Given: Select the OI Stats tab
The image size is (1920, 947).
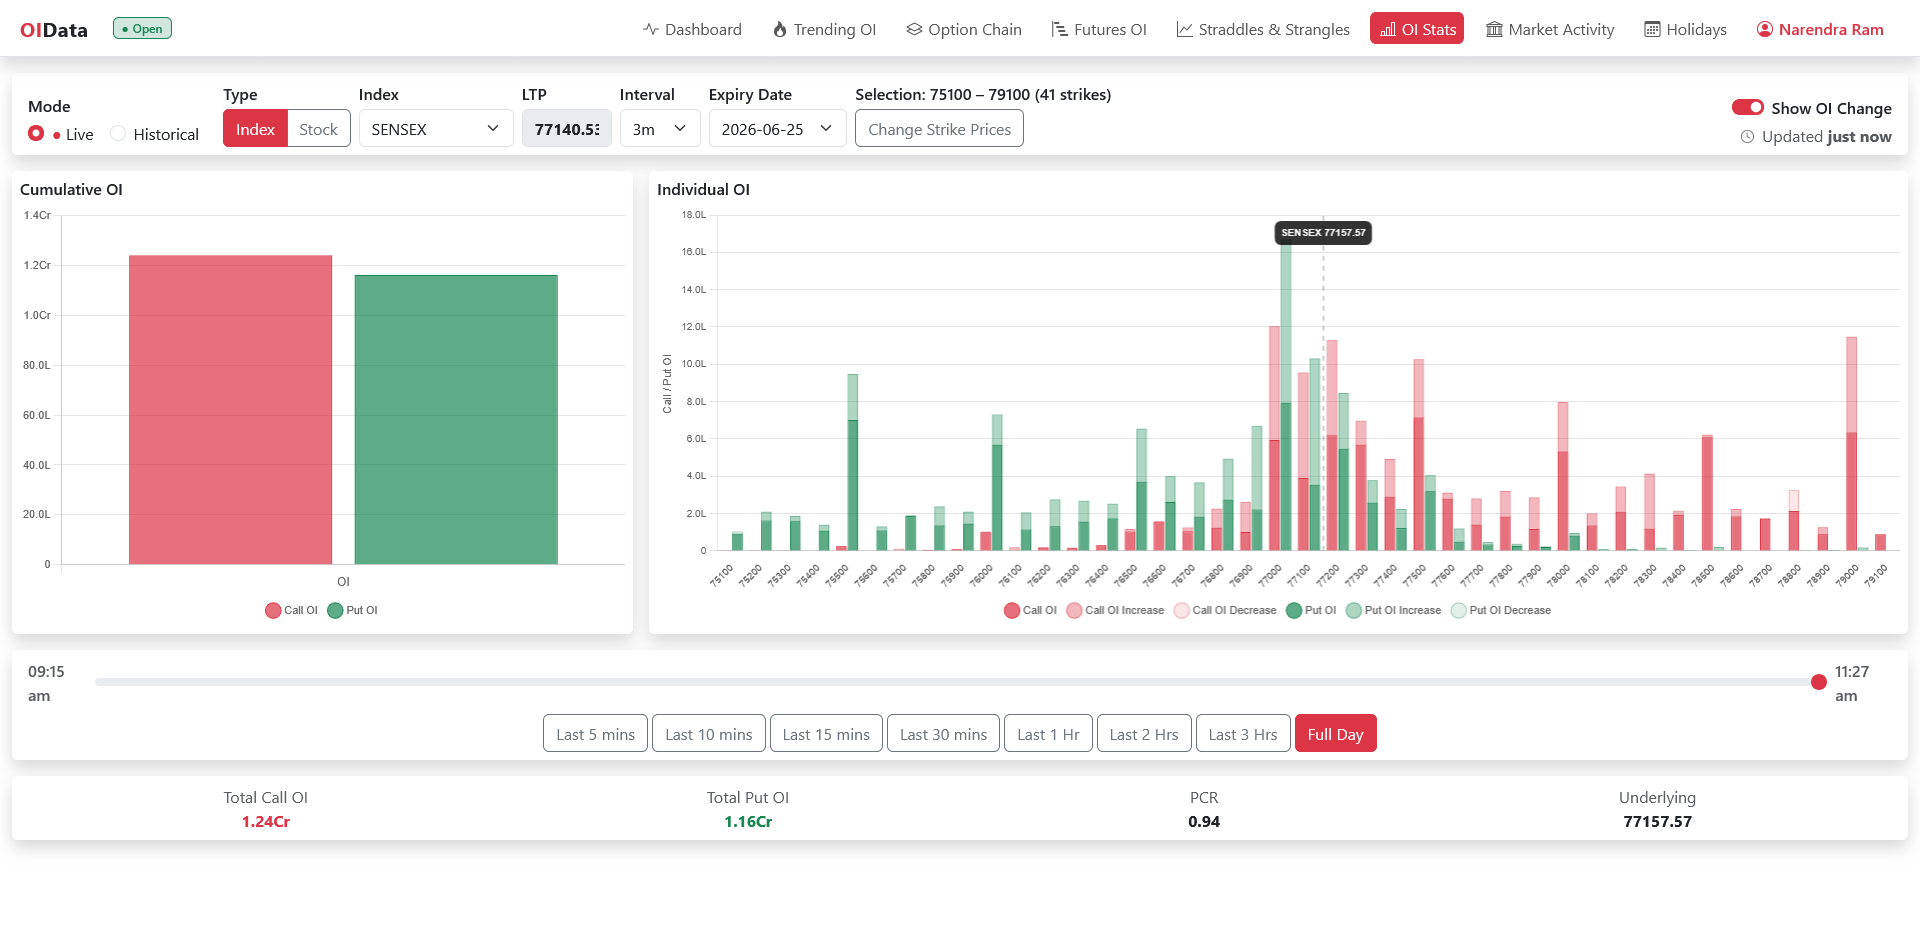Looking at the screenshot, I should [x=1417, y=29].
